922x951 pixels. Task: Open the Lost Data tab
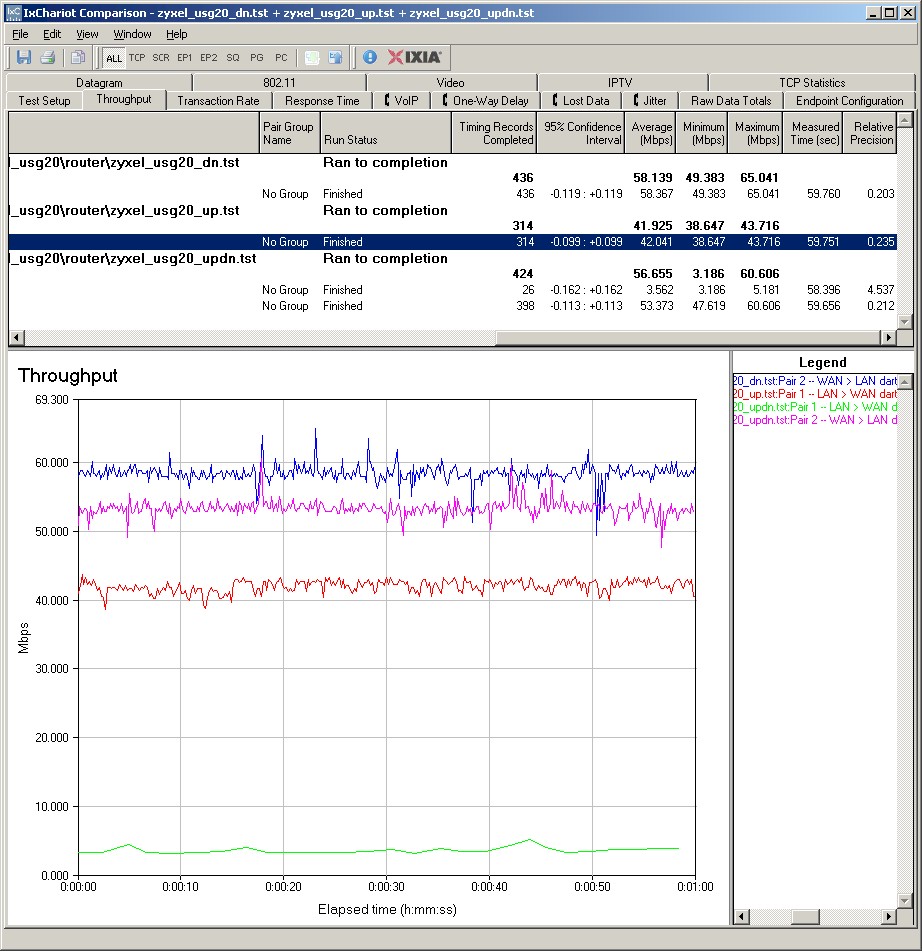point(581,101)
